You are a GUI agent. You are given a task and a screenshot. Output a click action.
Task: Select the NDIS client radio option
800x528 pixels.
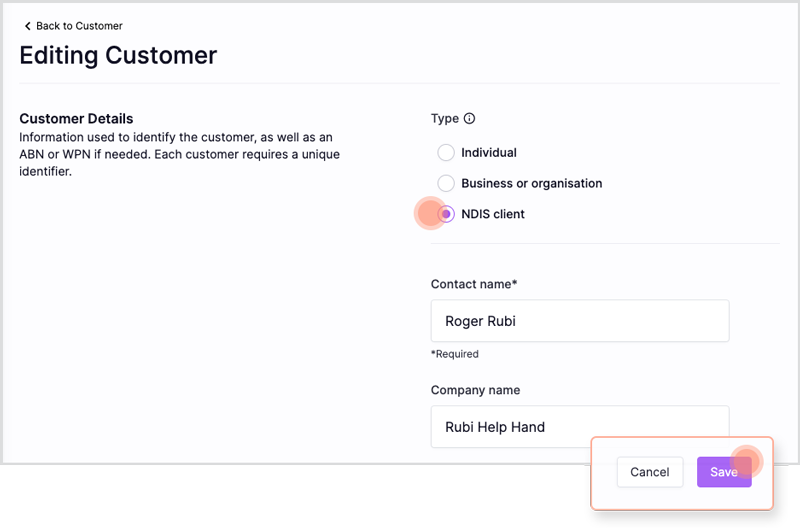[446, 214]
